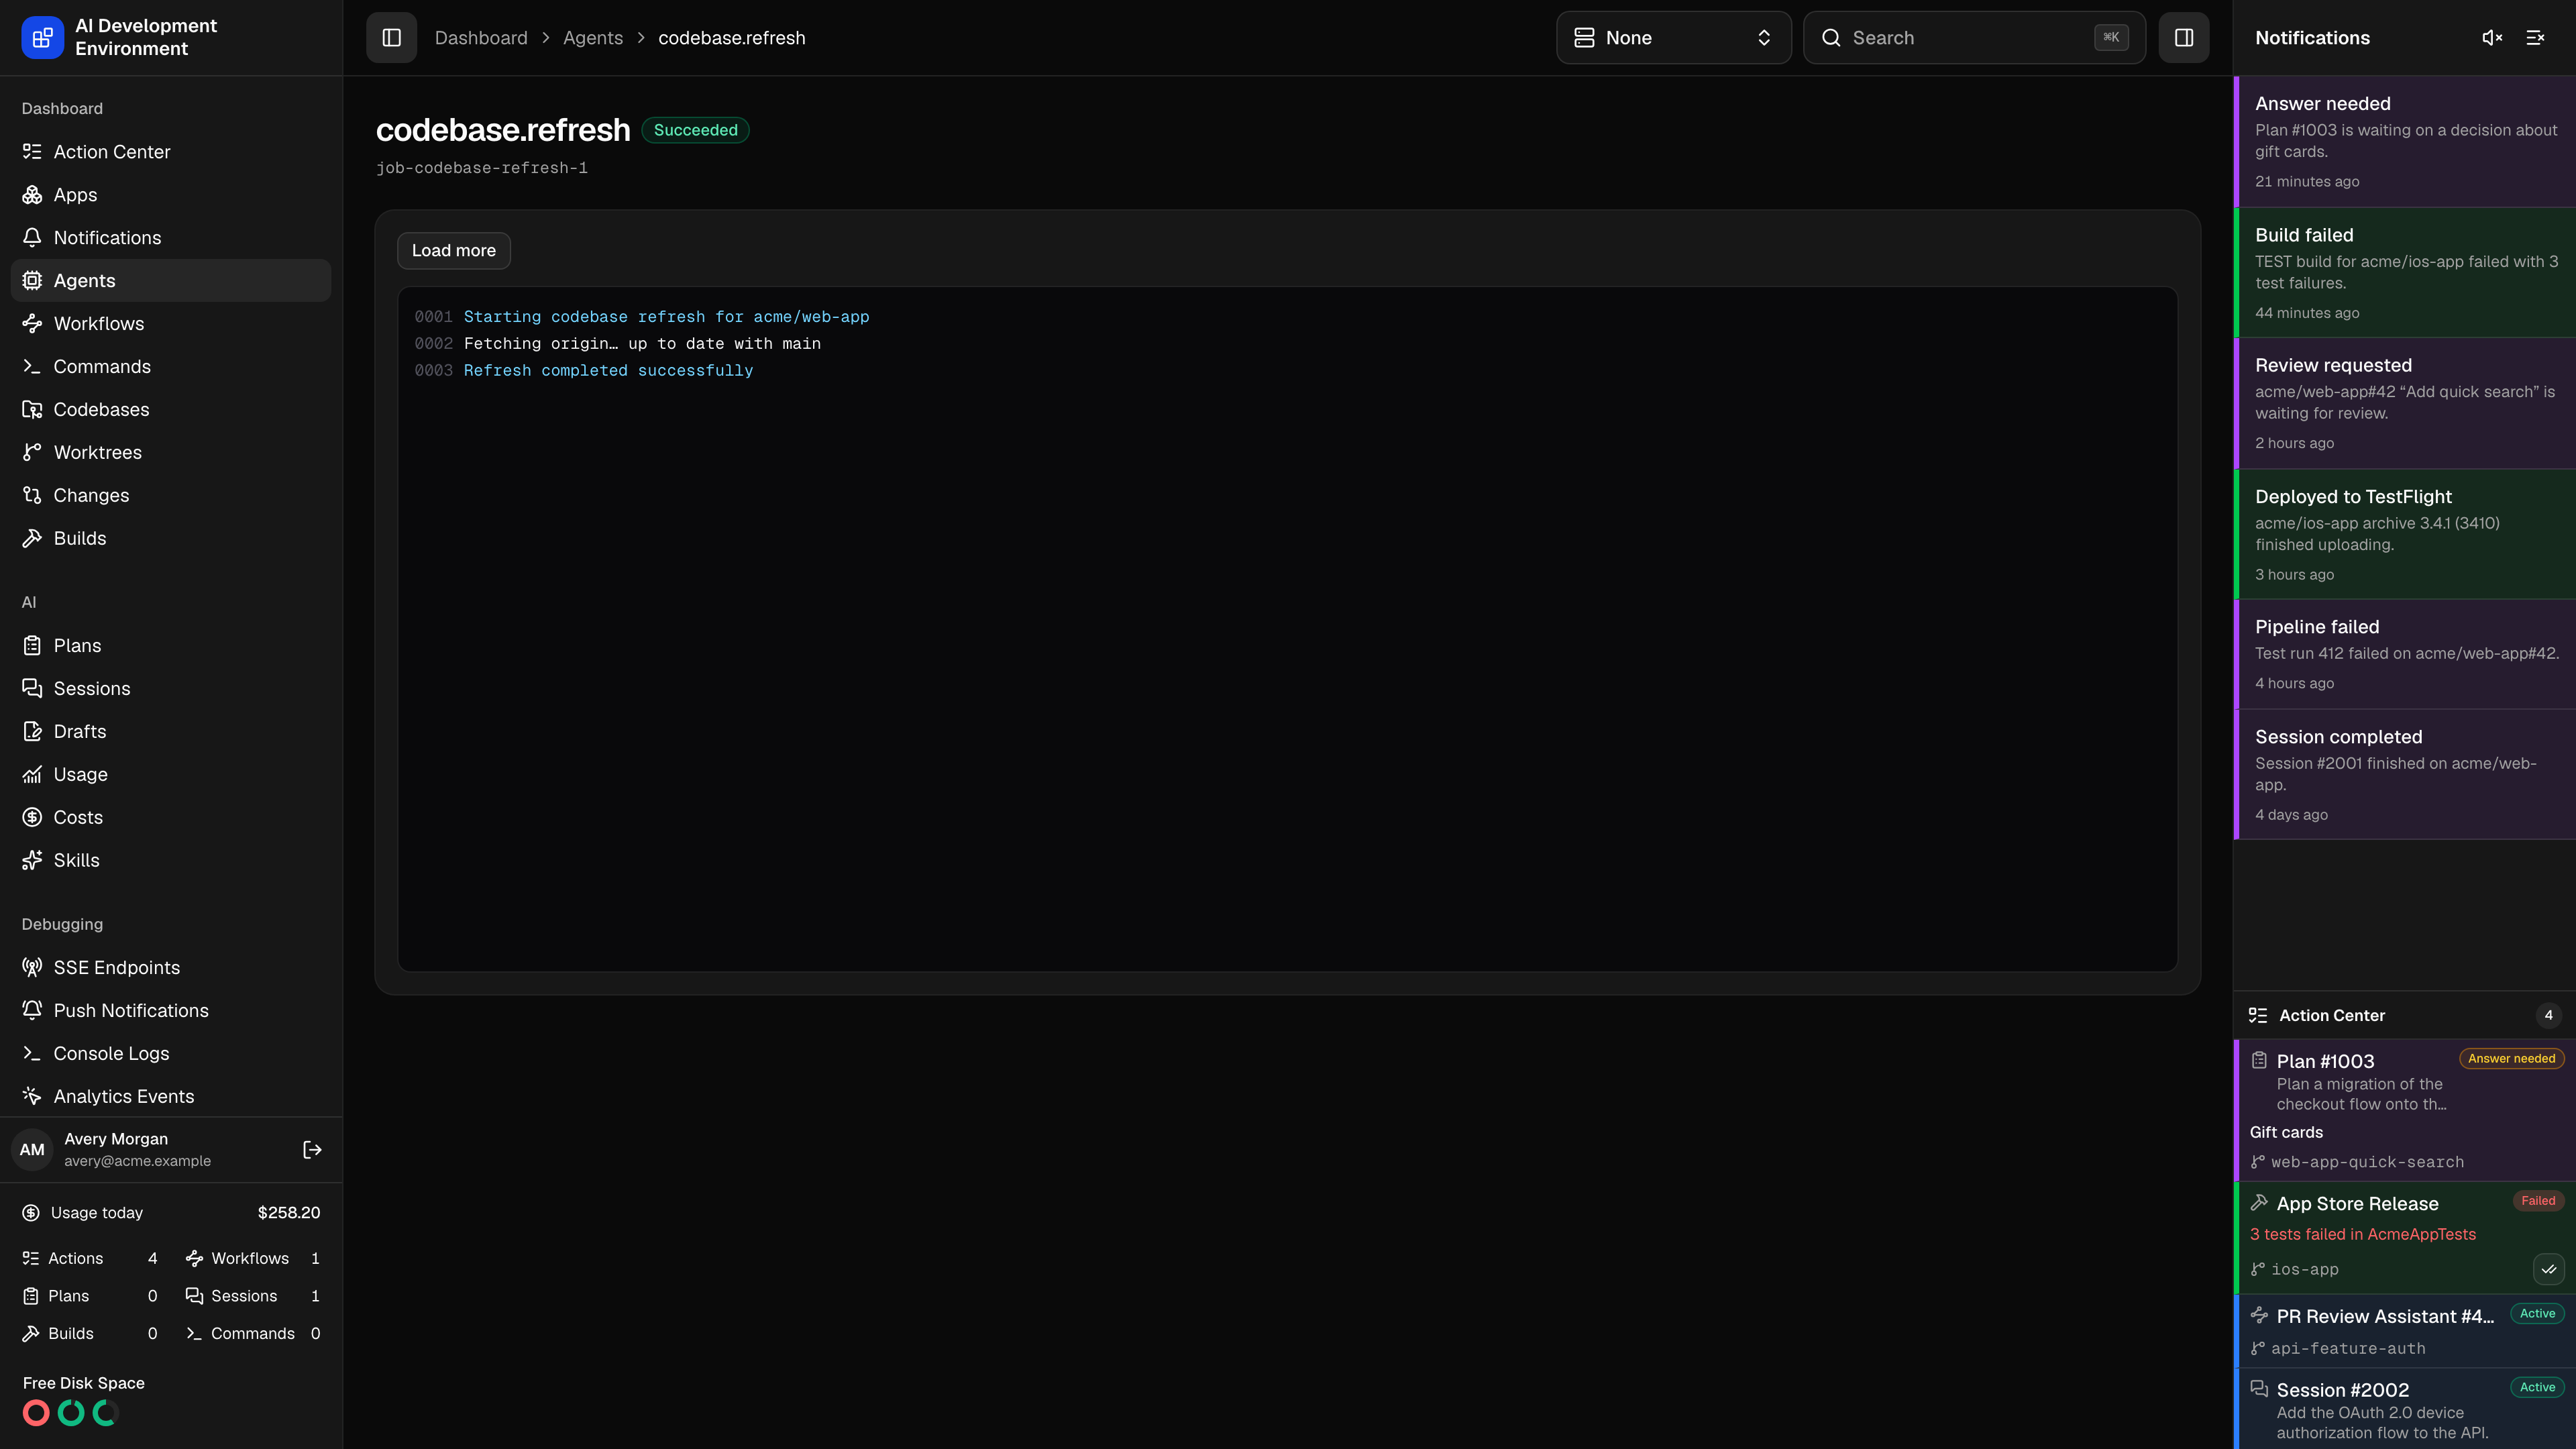Open the Answer needed notification
The width and height of the screenshot is (2576, 1449).
2404,141
